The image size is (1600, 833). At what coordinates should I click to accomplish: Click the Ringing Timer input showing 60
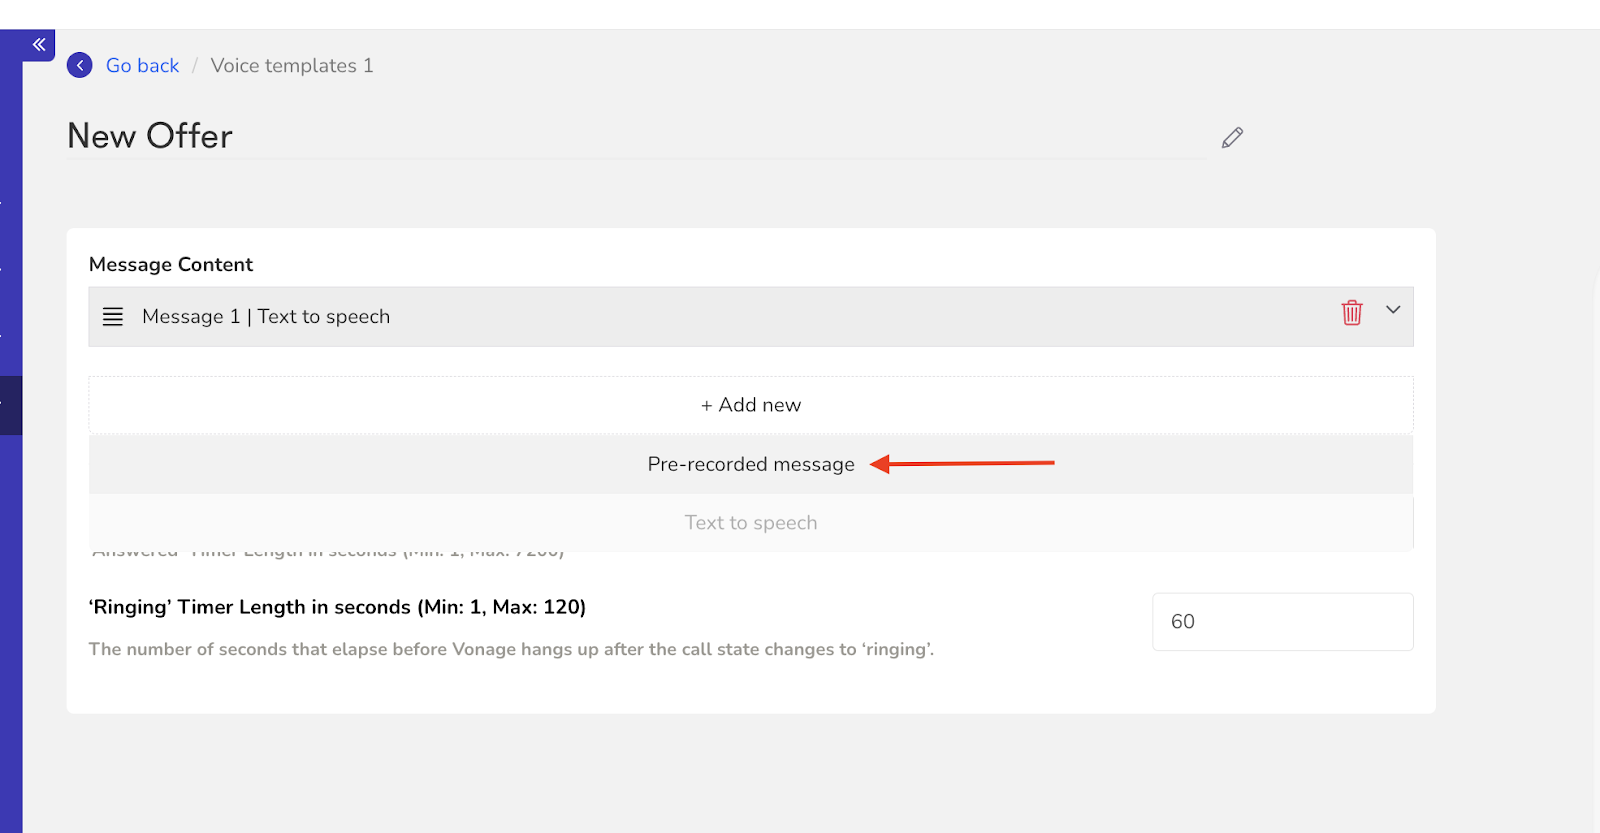tap(1282, 621)
